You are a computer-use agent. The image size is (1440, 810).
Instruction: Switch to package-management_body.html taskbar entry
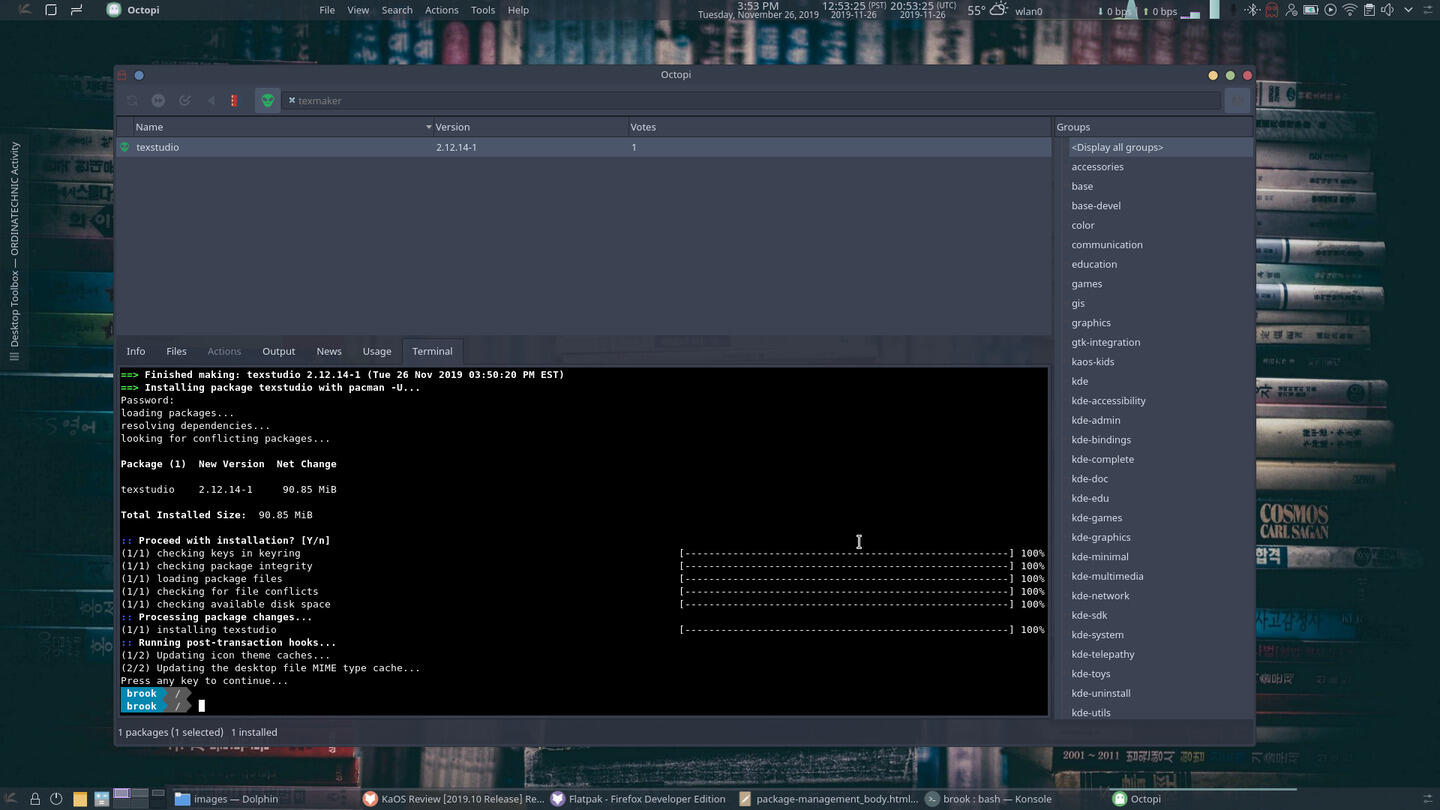click(828, 799)
